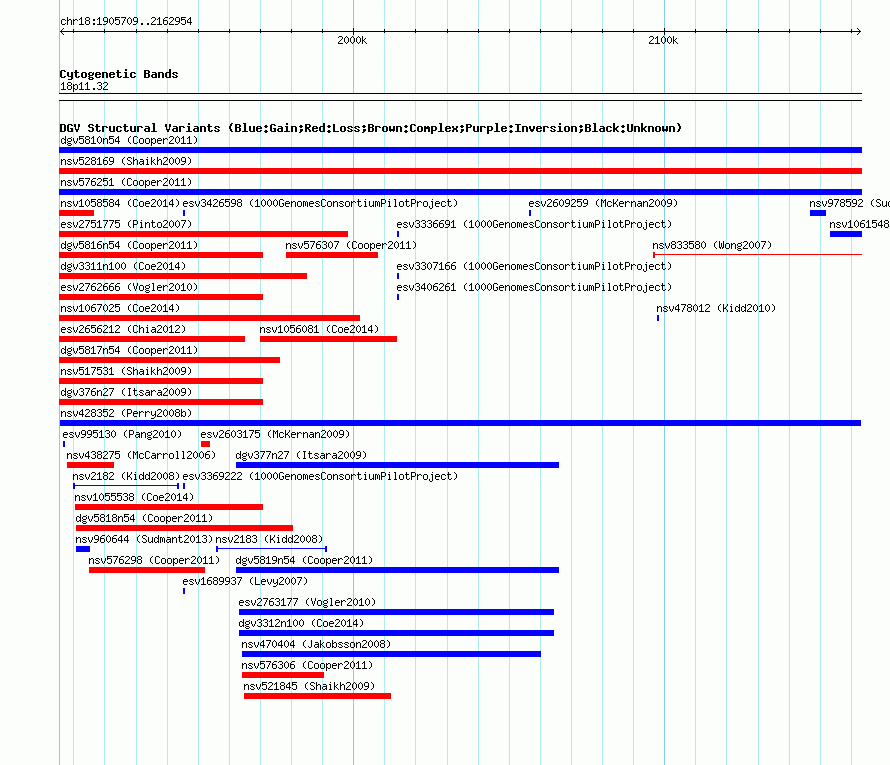This screenshot has width=890, height=765.
Task: Click the chr18:1905709..2162954 coordinate label
Action: click(x=126, y=21)
